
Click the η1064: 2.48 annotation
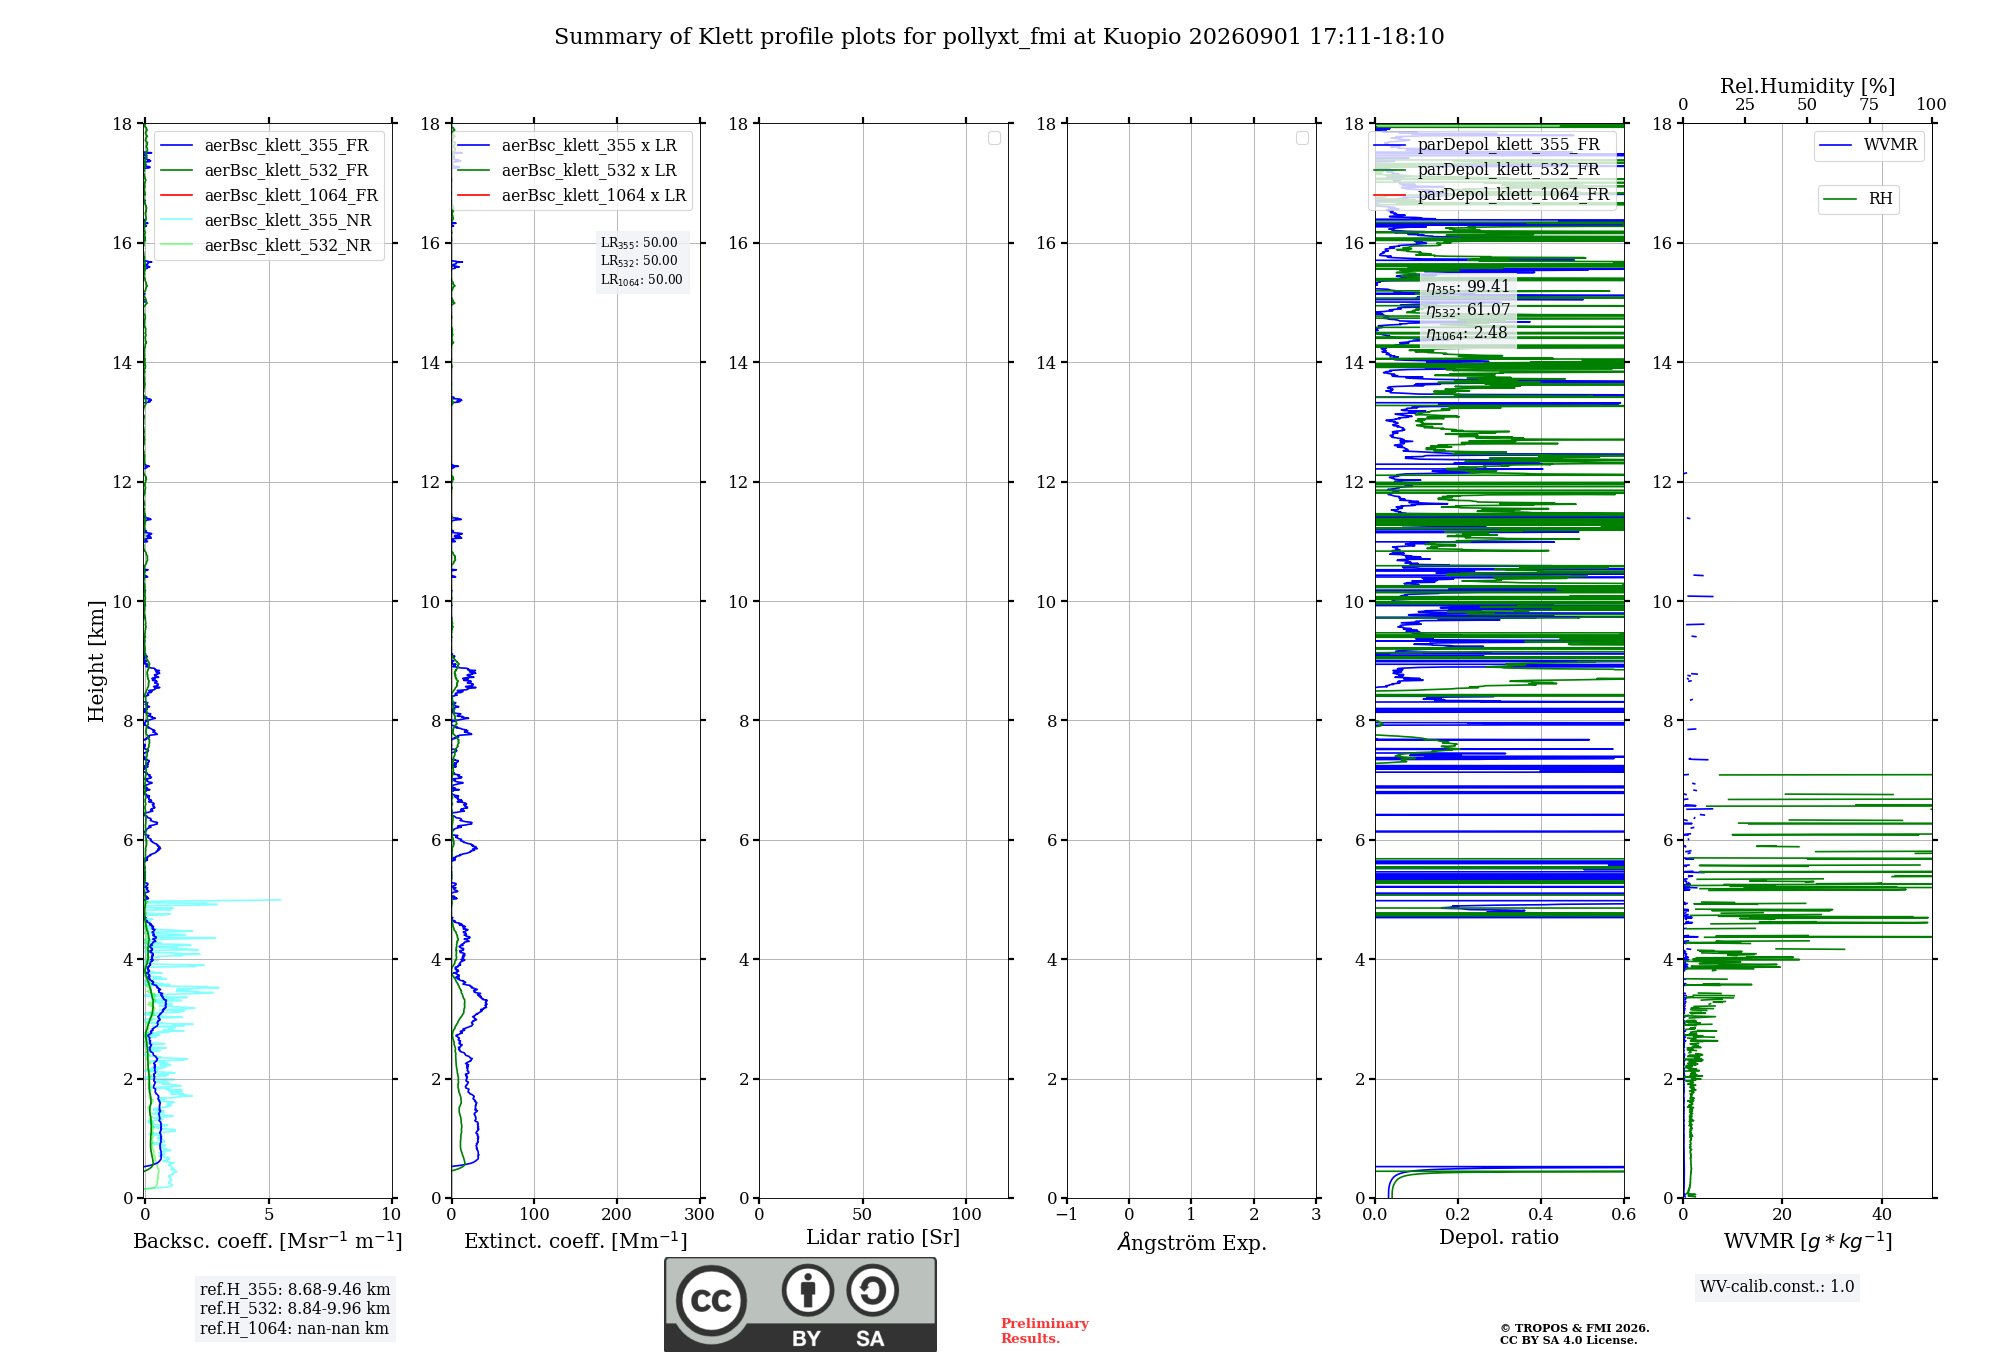[1467, 333]
